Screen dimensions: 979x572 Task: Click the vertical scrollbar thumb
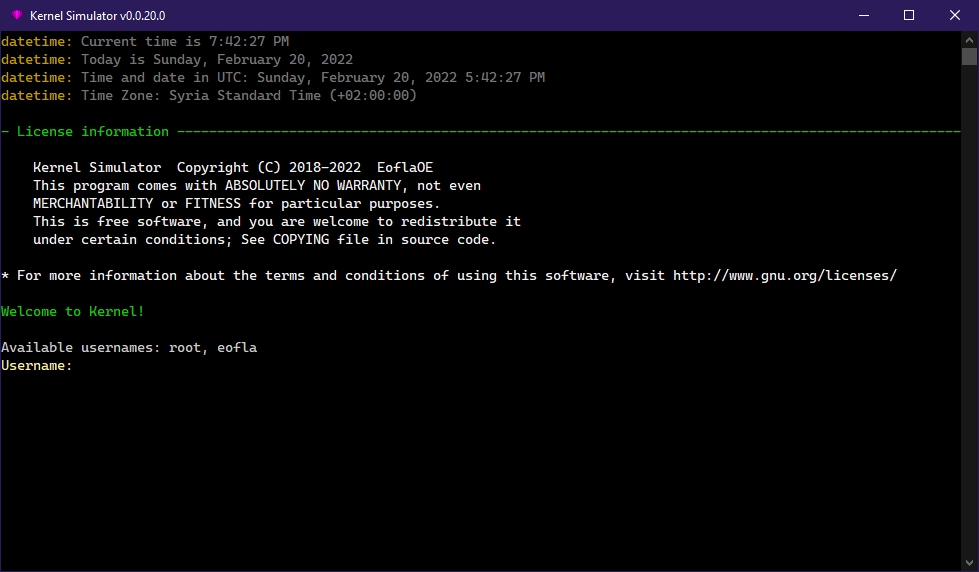pyautogui.click(x=969, y=56)
